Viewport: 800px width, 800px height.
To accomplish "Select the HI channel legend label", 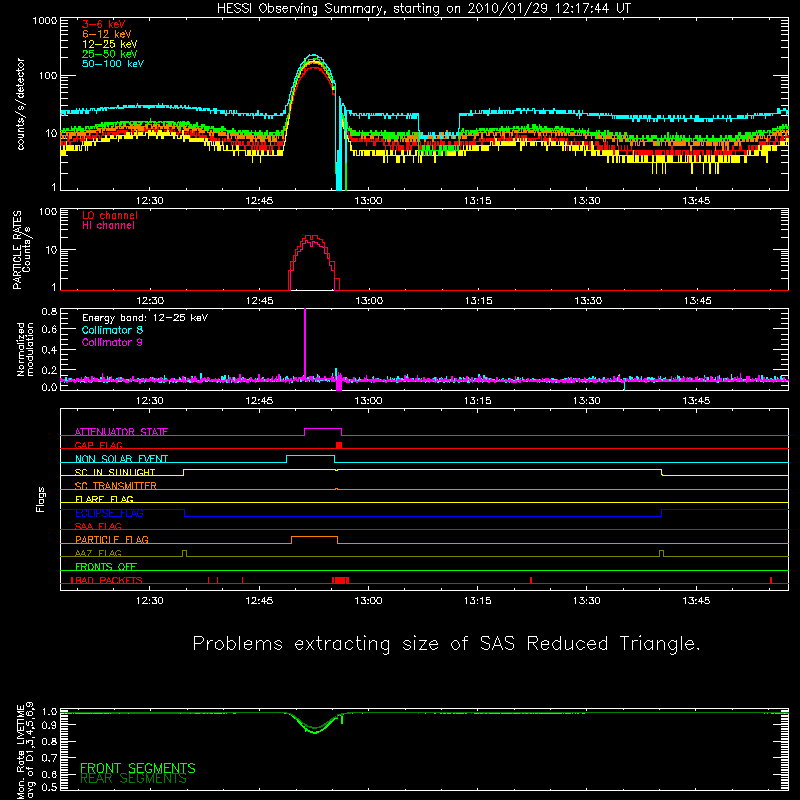I will pyautogui.click(x=108, y=226).
